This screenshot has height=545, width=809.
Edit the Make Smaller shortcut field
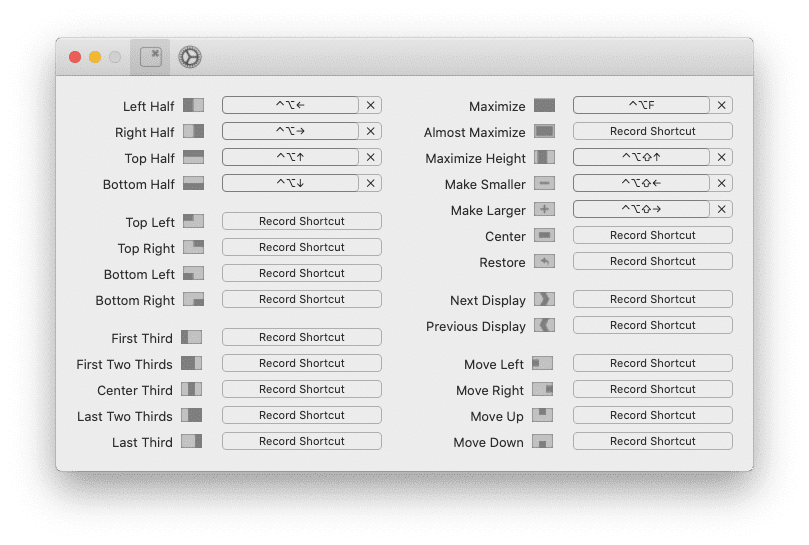641,183
